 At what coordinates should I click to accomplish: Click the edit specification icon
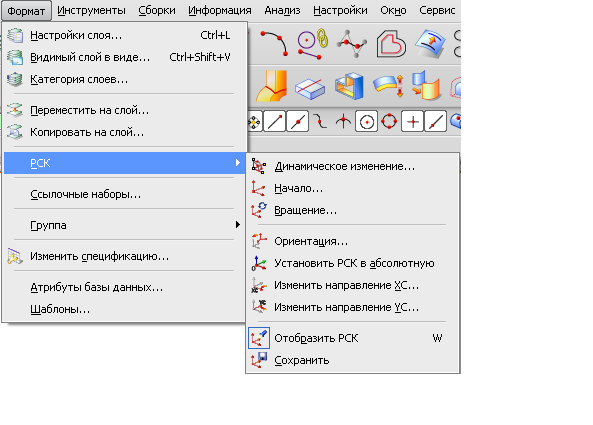15,256
